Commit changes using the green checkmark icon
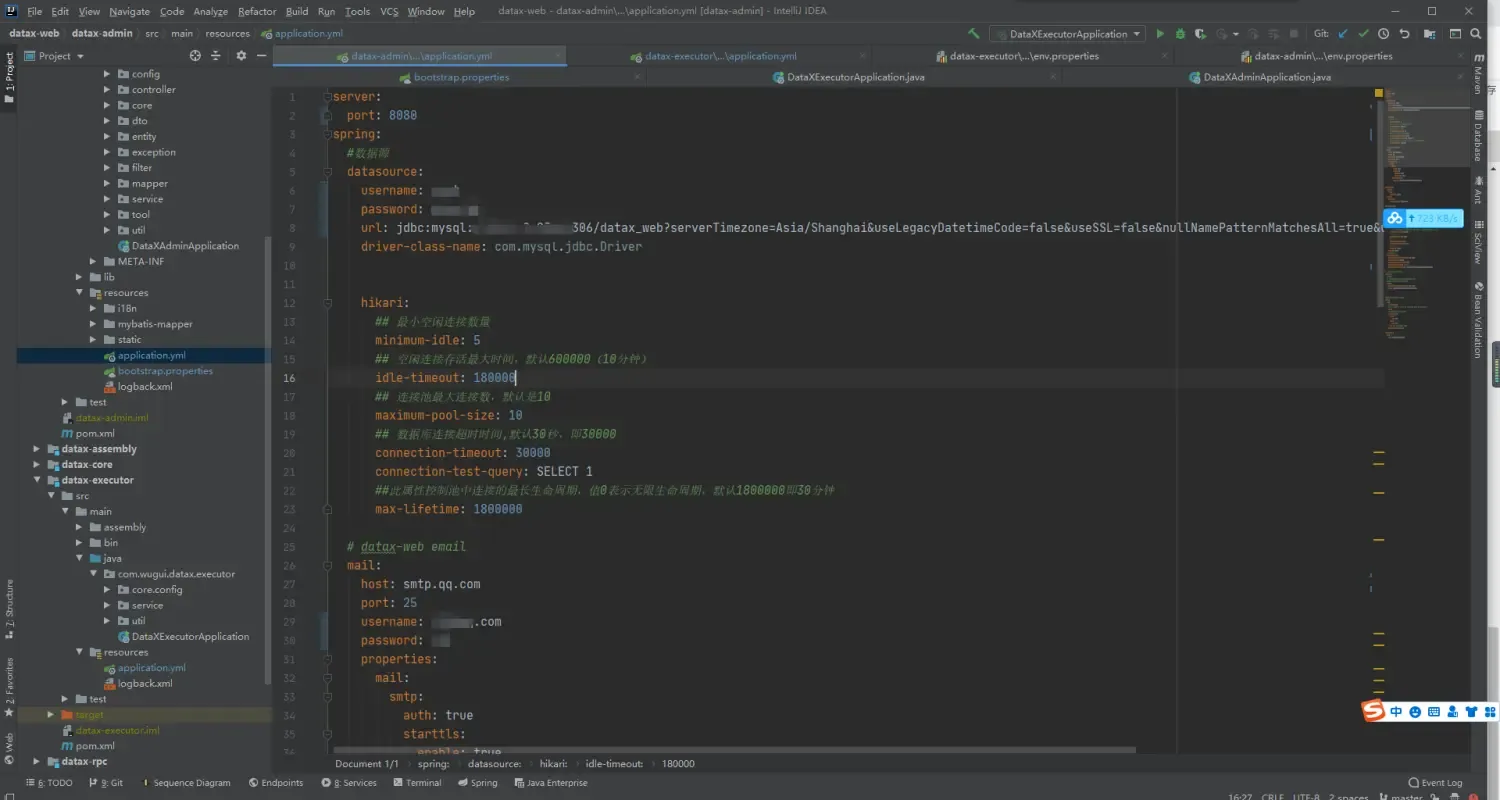1500x800 pixels. coord(1362,33)
